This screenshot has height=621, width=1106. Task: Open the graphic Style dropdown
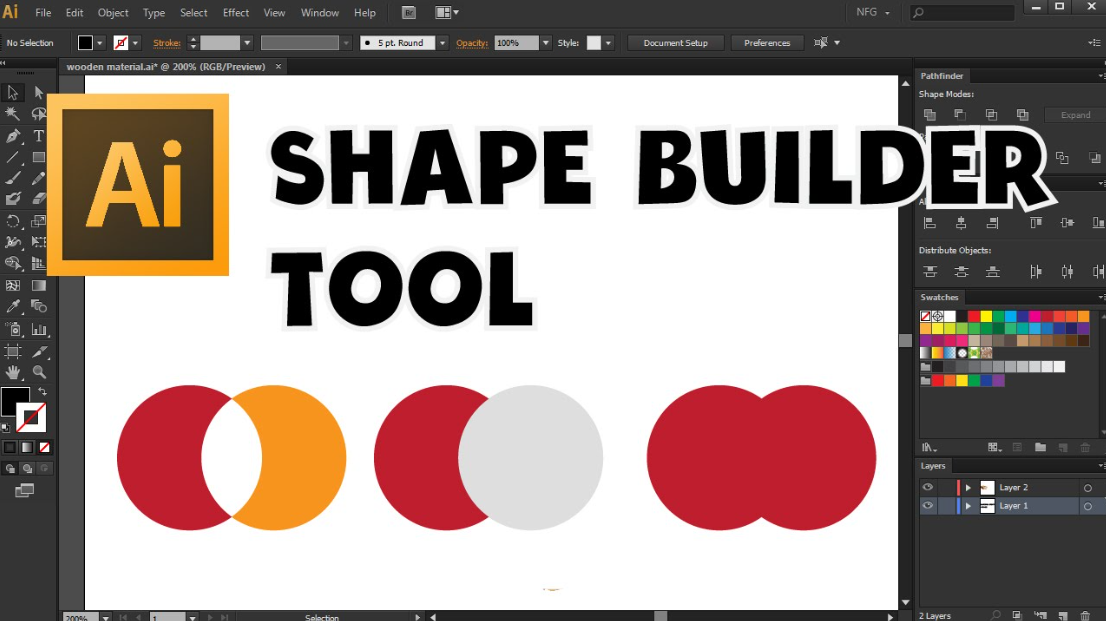[608, 43]
